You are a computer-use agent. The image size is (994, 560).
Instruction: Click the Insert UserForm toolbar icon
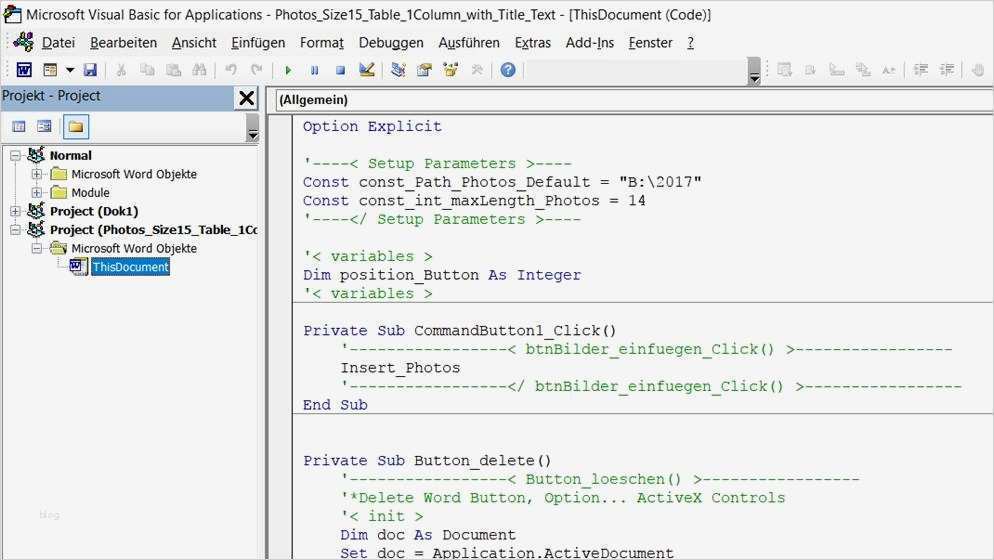tap(50, 70)
